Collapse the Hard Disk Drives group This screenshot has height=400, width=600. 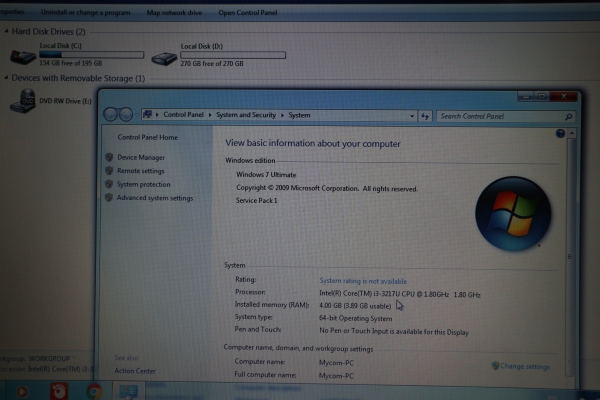click(x=6, y=31)
